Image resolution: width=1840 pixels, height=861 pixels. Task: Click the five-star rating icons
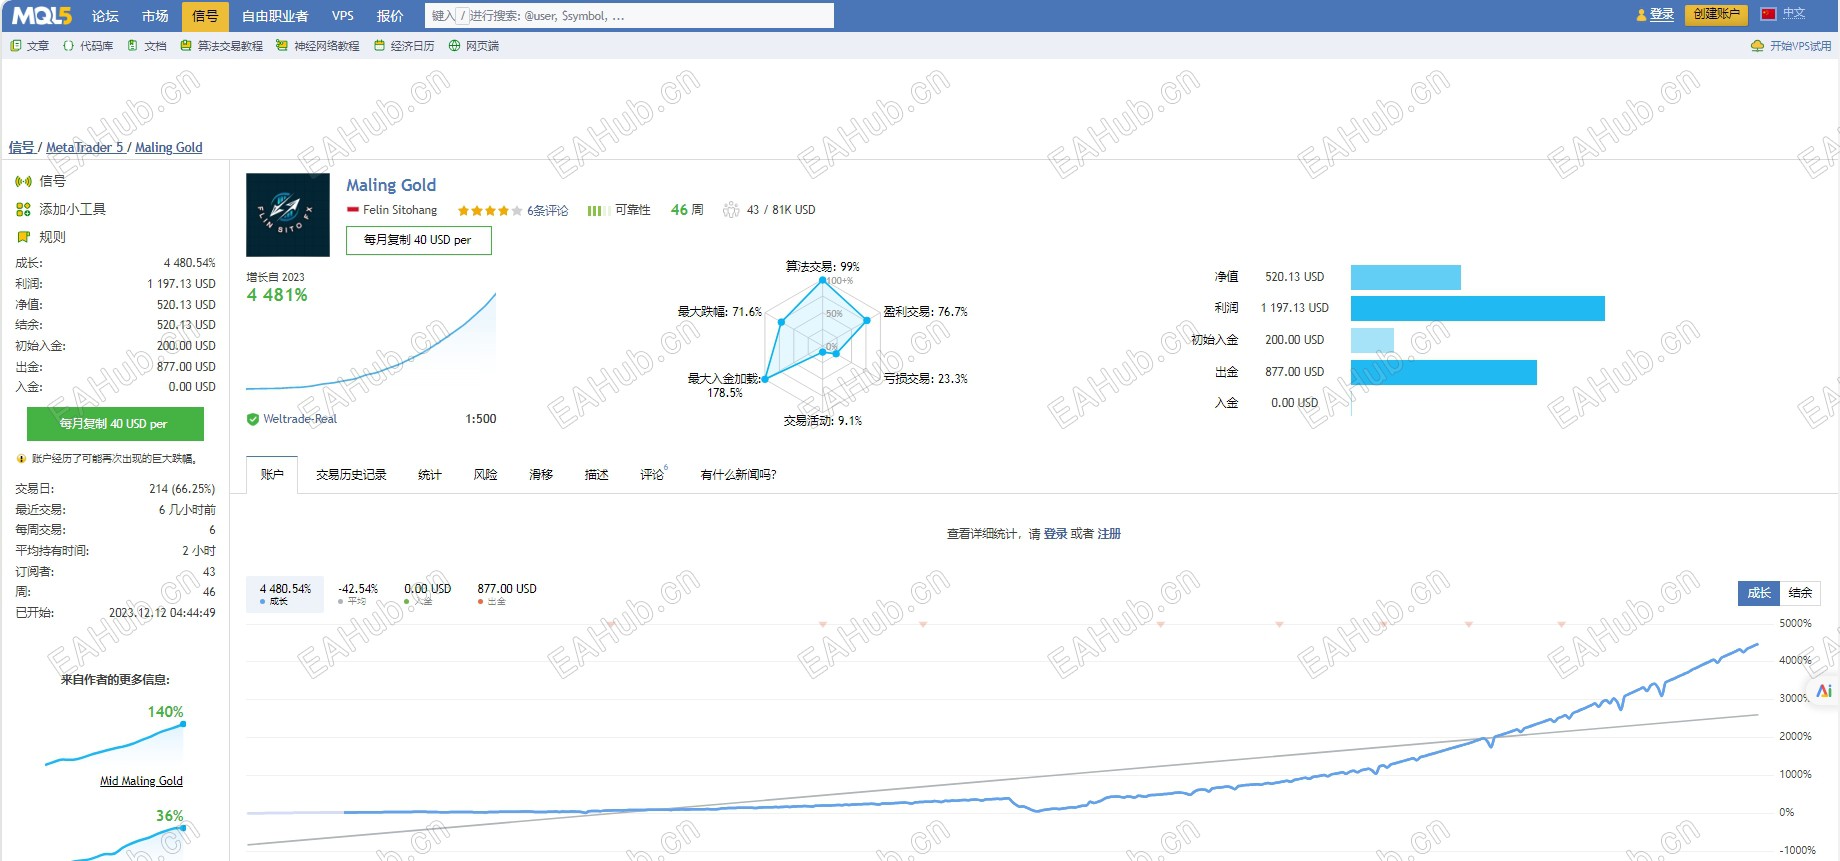490,211
